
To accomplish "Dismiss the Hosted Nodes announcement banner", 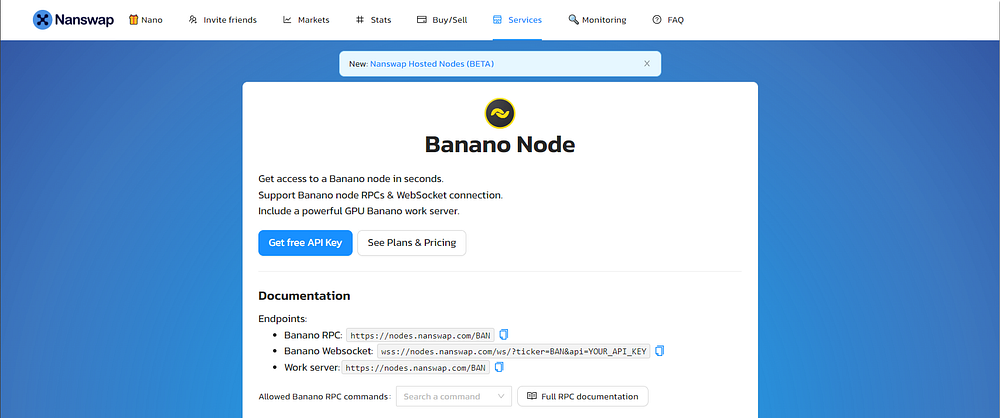I will tap(647, 64).
